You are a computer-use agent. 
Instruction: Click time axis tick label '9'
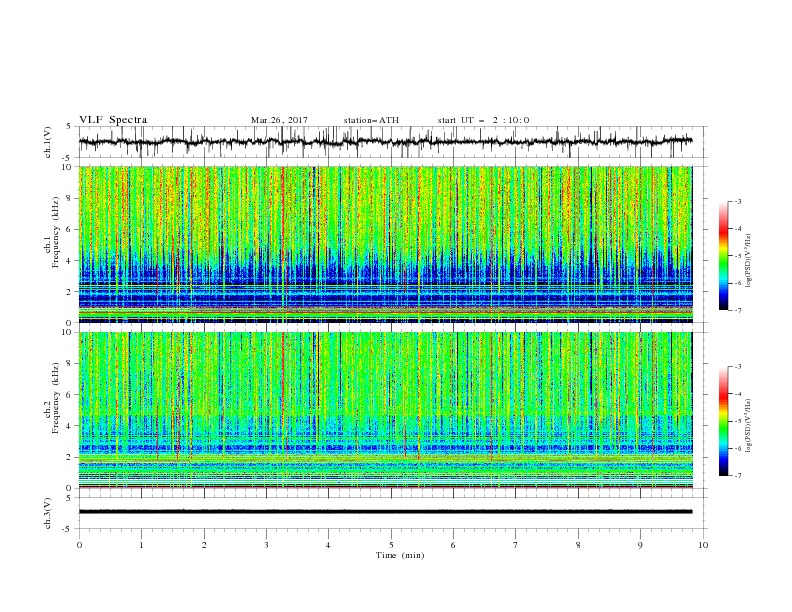coord(640,545)
